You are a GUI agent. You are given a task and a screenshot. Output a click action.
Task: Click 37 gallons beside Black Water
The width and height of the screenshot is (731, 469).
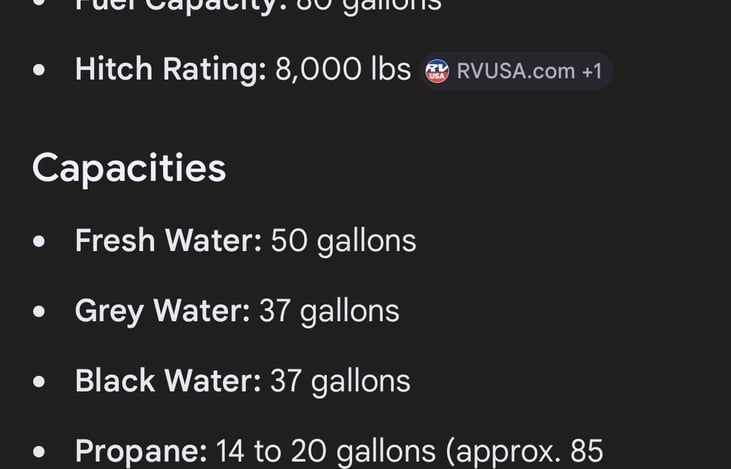[340, 381]
